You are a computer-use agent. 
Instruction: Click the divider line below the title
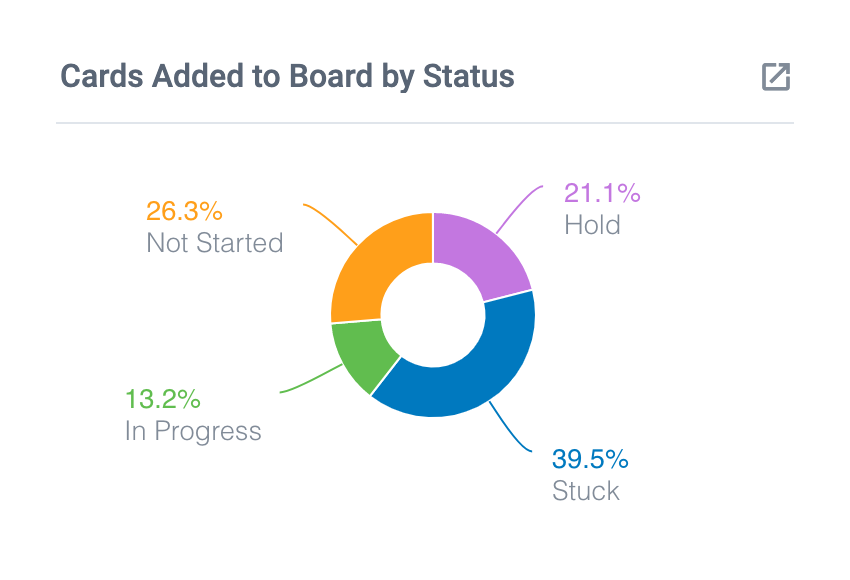(x=425, y=123)
